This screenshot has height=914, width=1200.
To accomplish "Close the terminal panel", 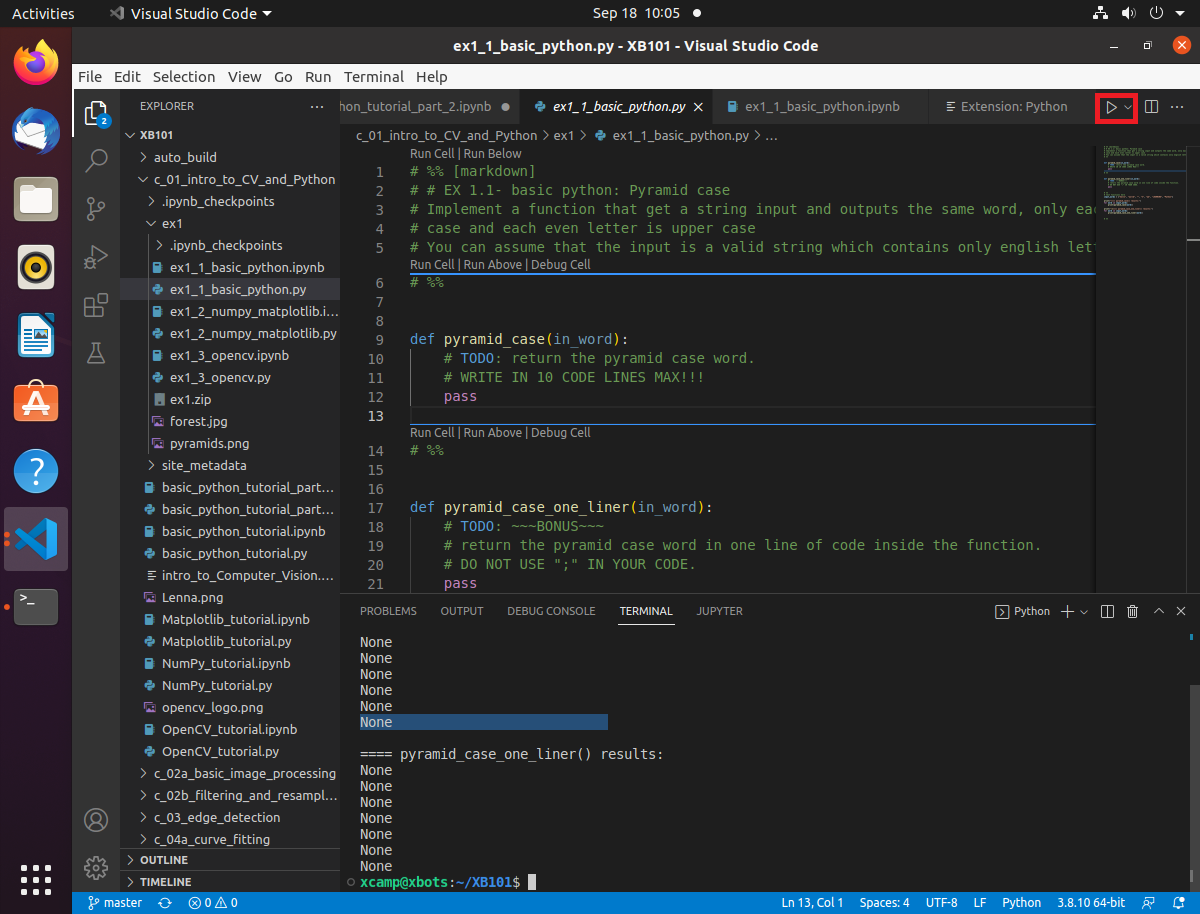I will [1182, 611].
